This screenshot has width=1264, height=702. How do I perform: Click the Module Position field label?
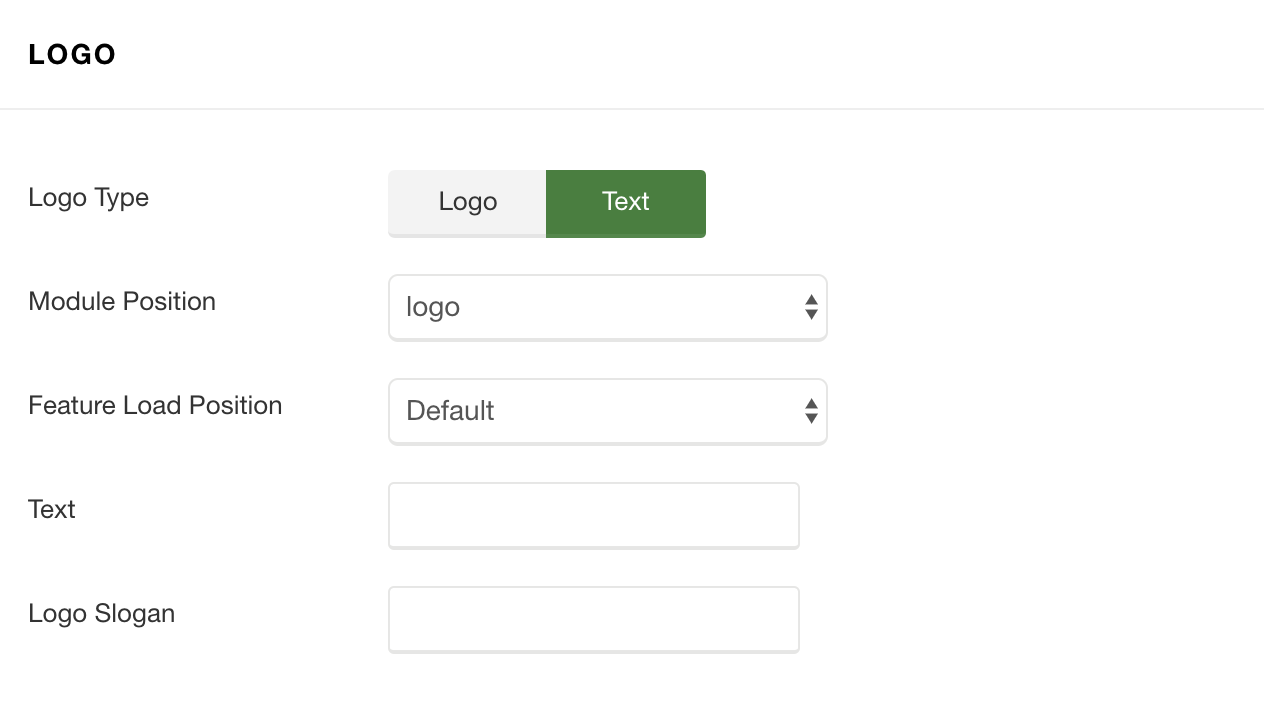122,301
